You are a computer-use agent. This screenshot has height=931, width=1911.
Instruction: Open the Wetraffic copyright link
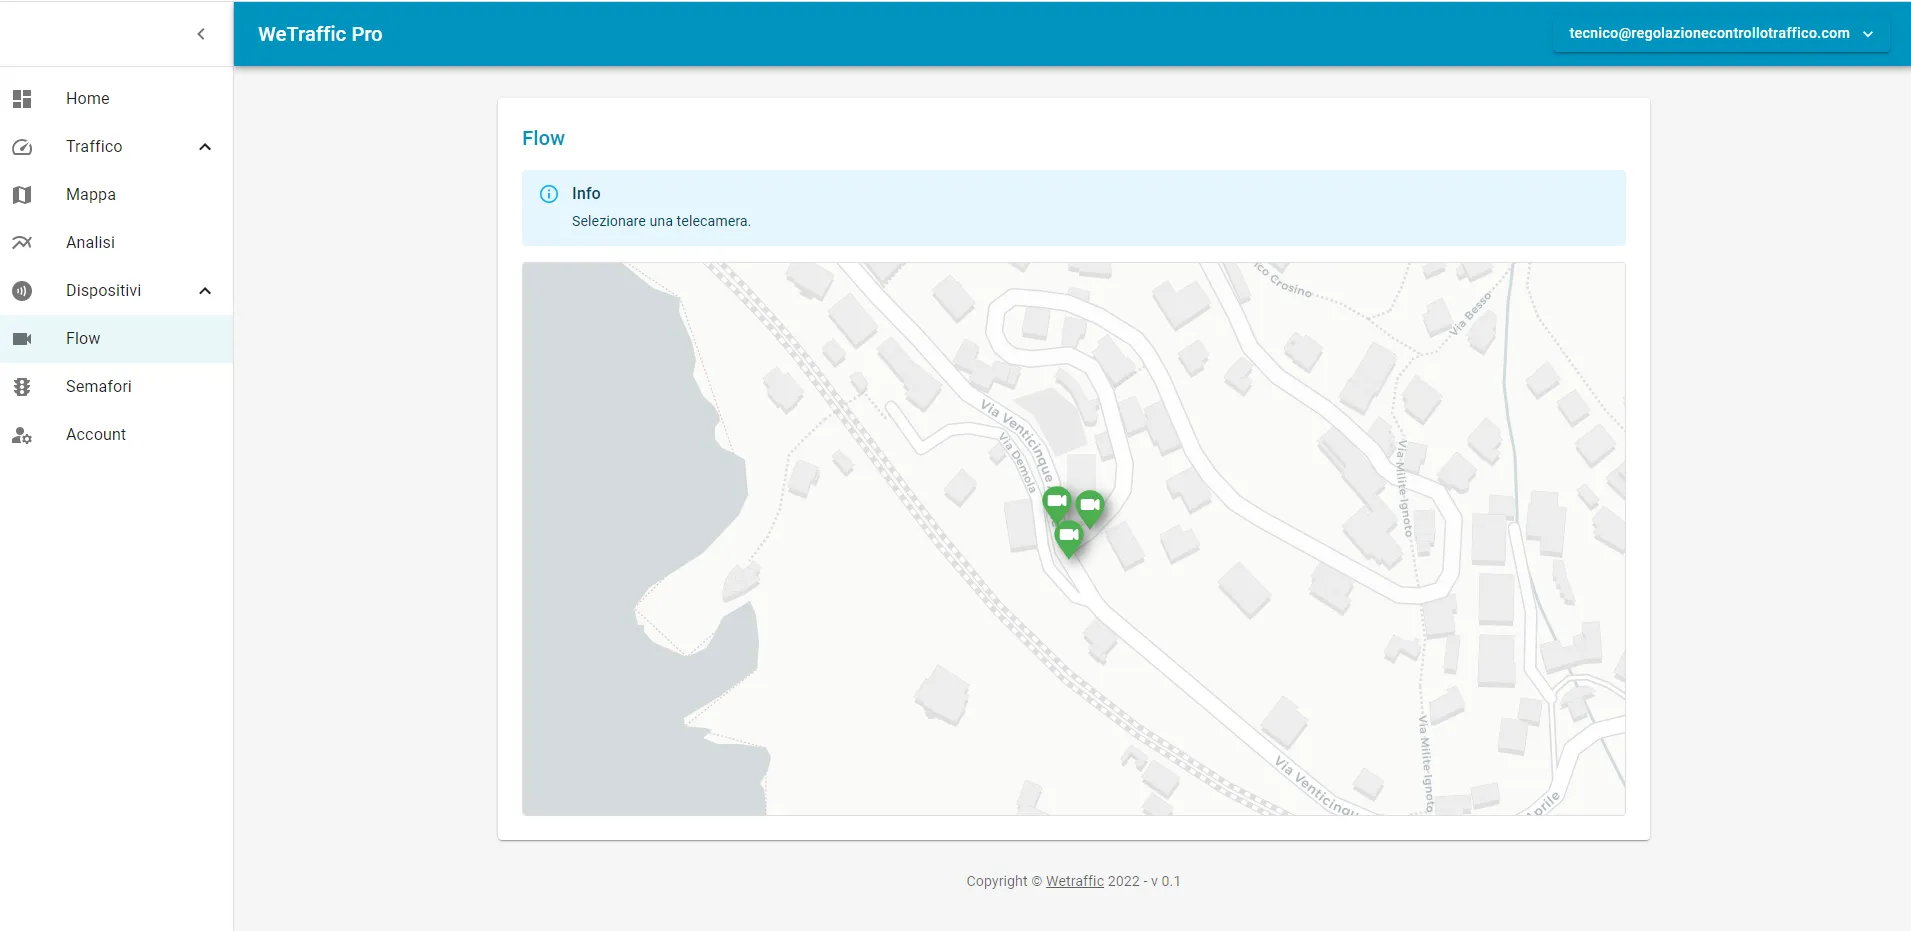1073,881
